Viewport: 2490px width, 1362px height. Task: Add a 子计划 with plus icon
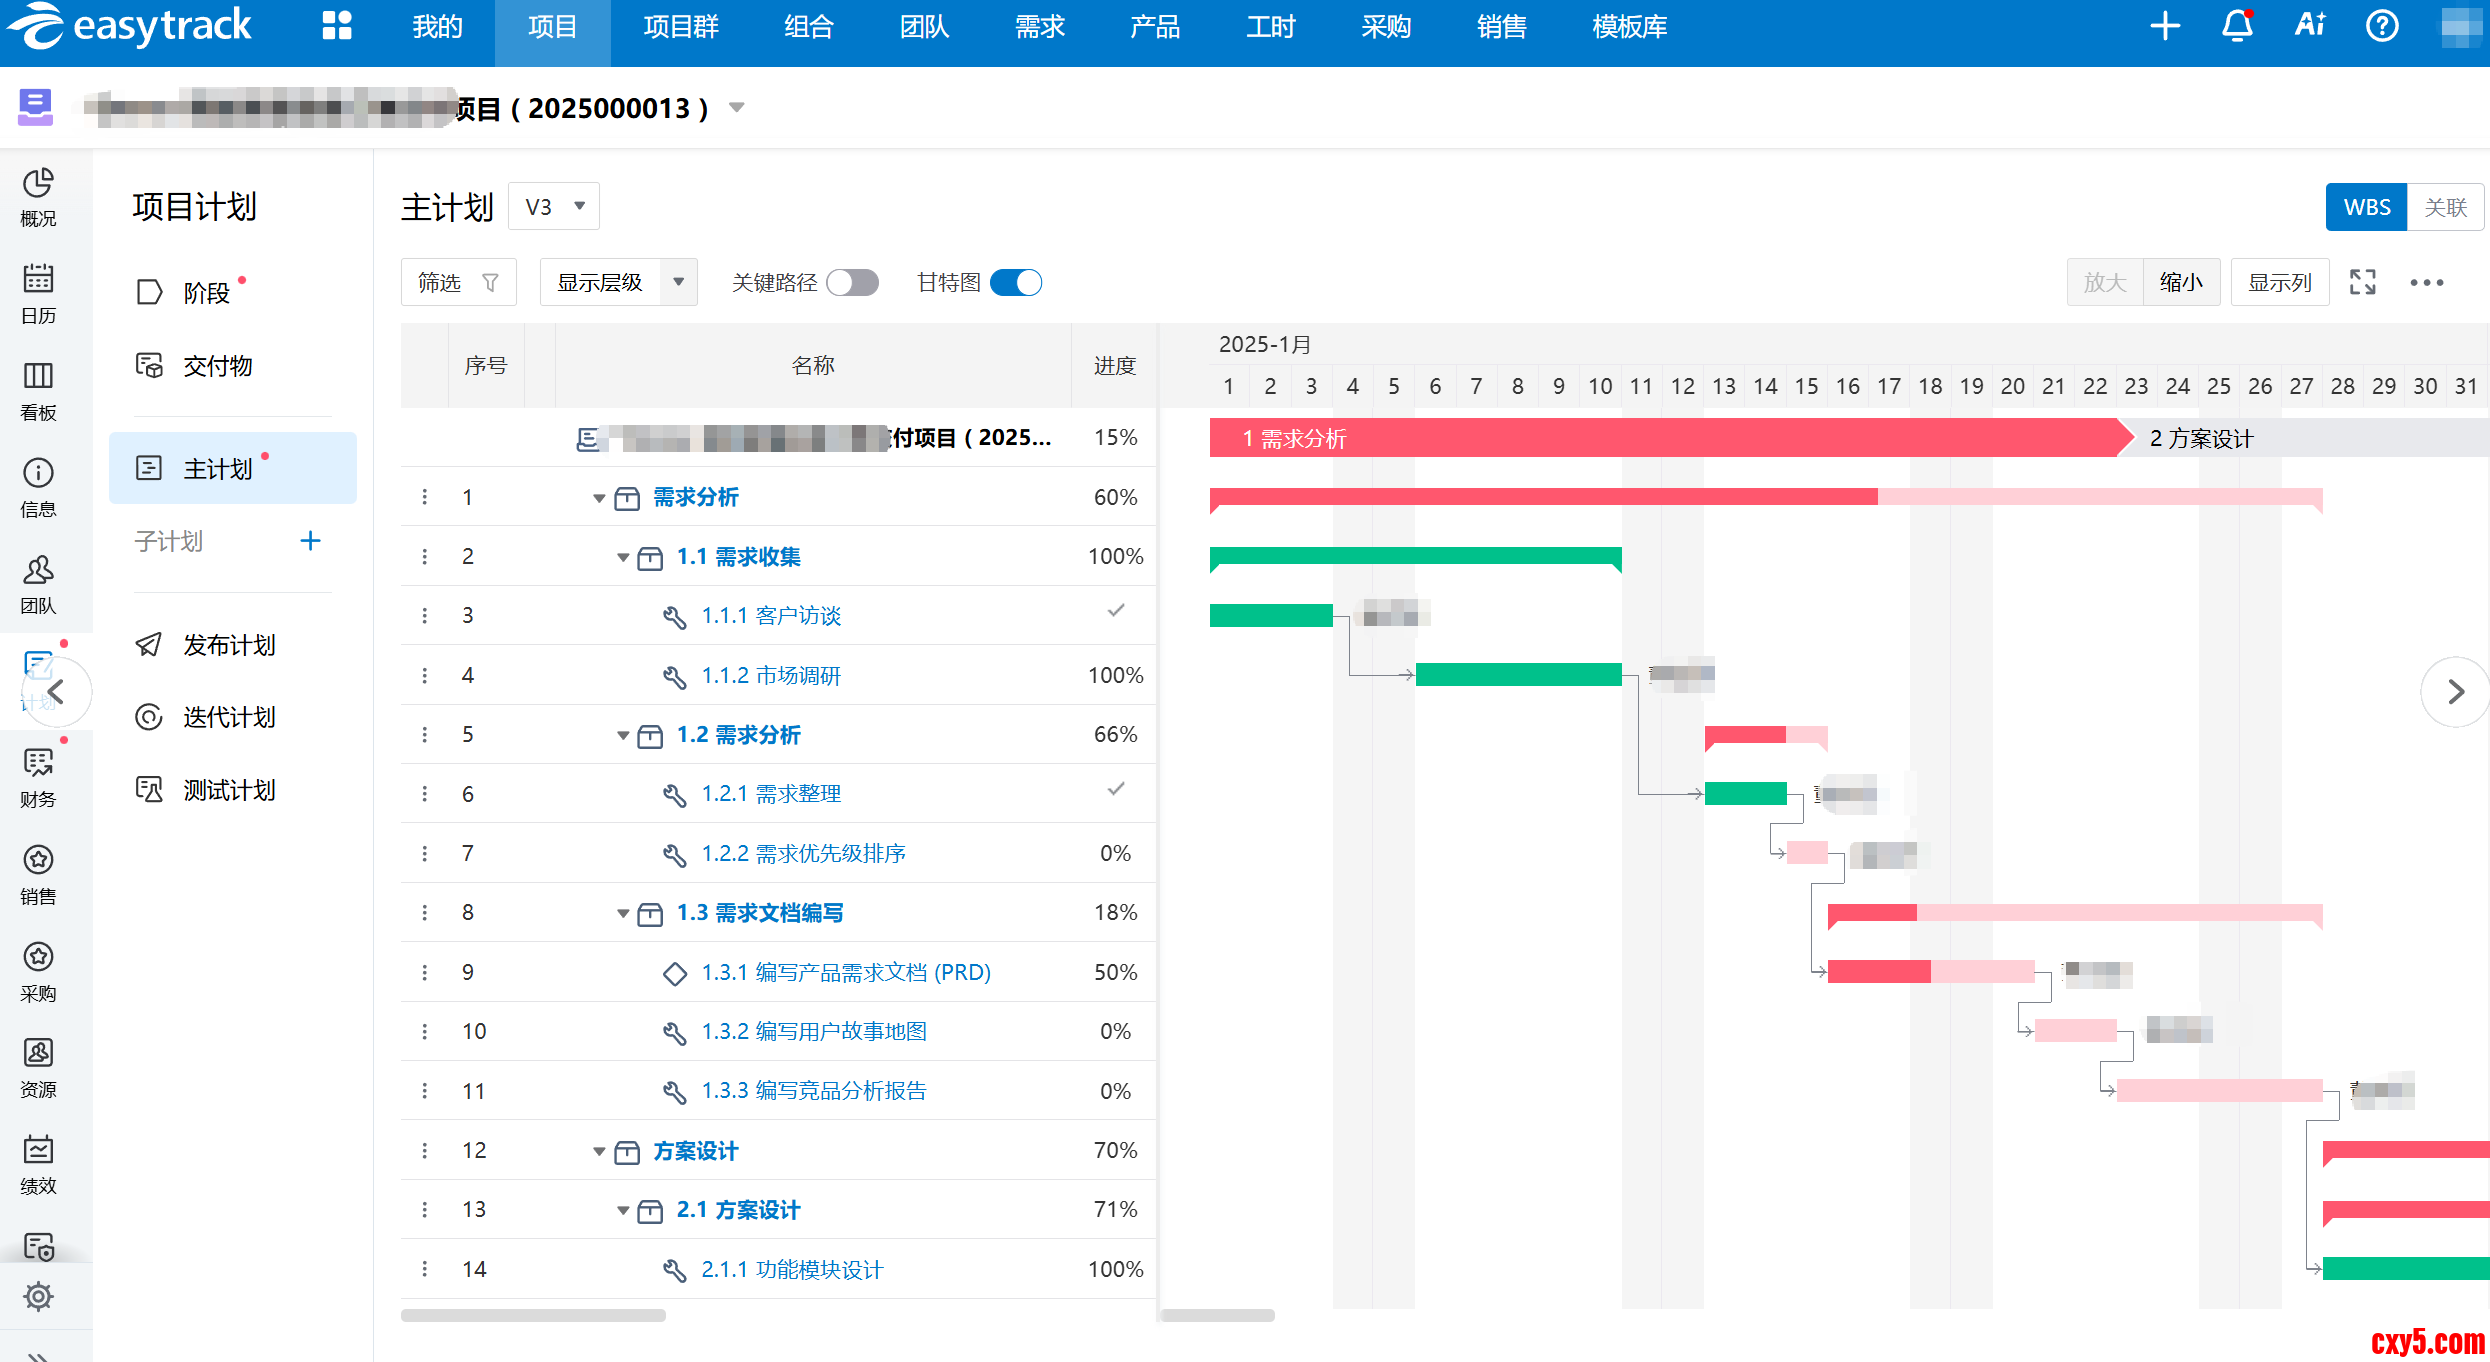click(x=310, y=541)
